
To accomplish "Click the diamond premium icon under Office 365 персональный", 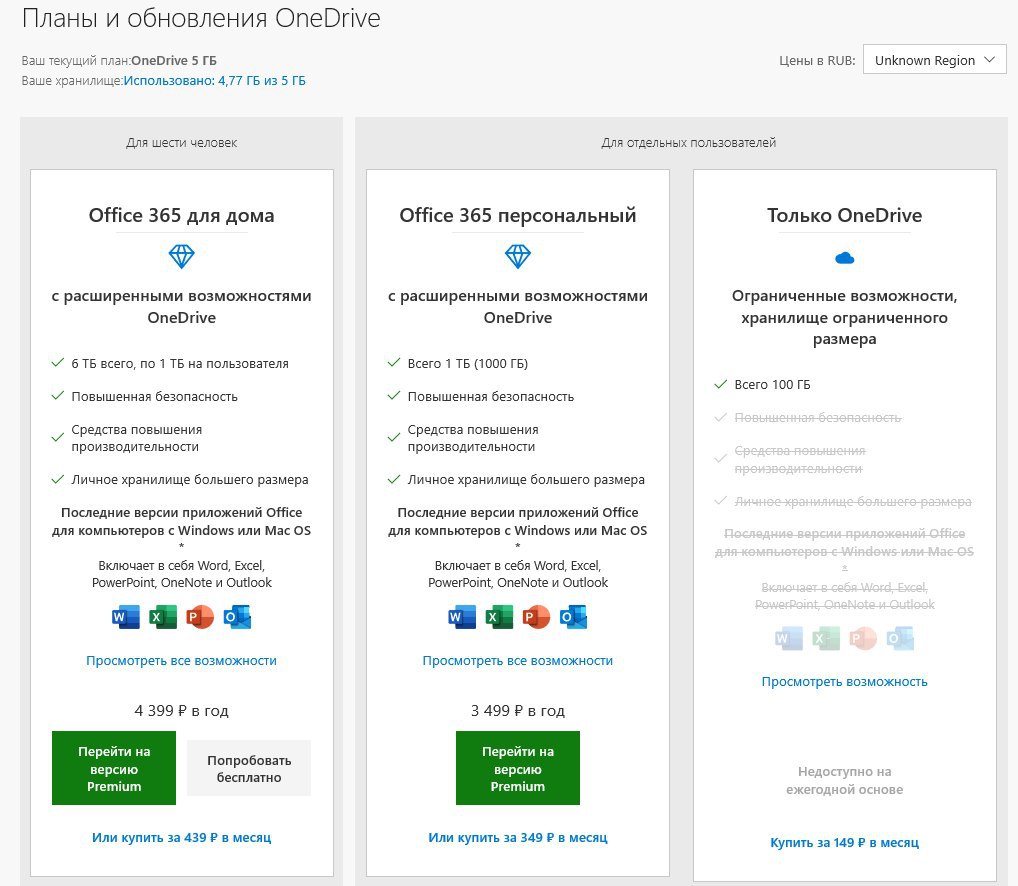I will (518, 256).
